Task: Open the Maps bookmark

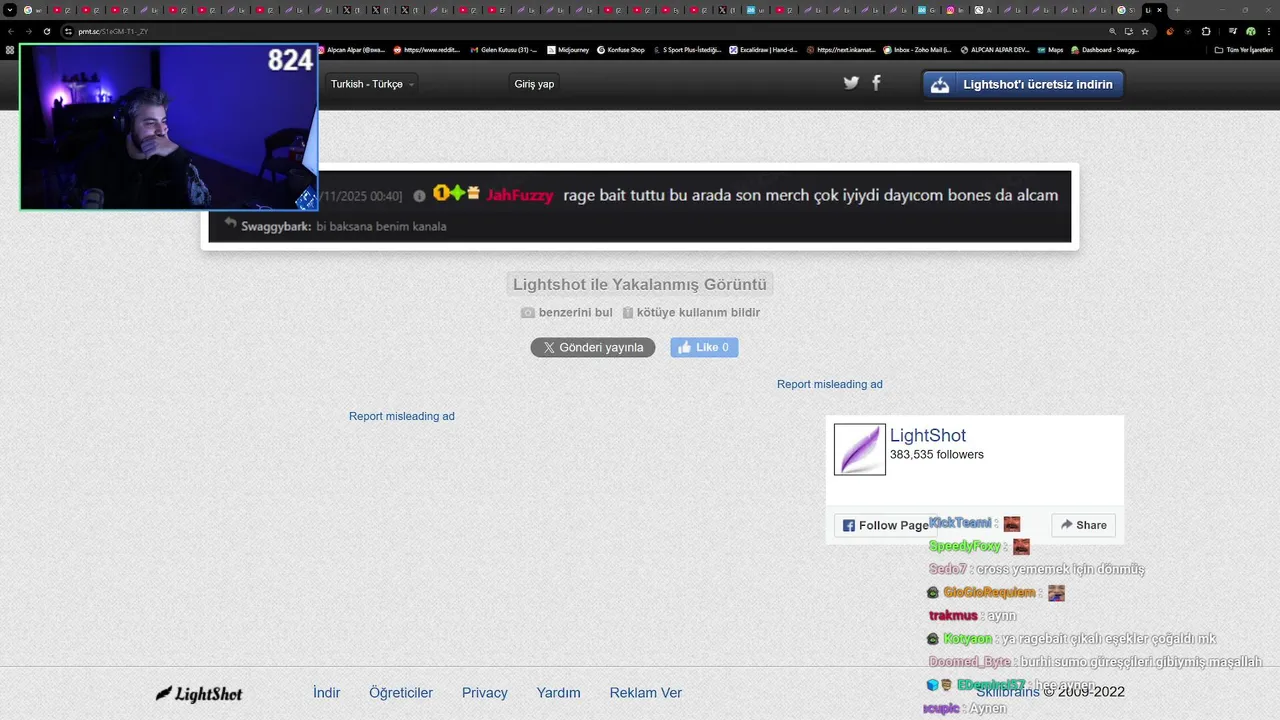Action: click(1050, 49)
